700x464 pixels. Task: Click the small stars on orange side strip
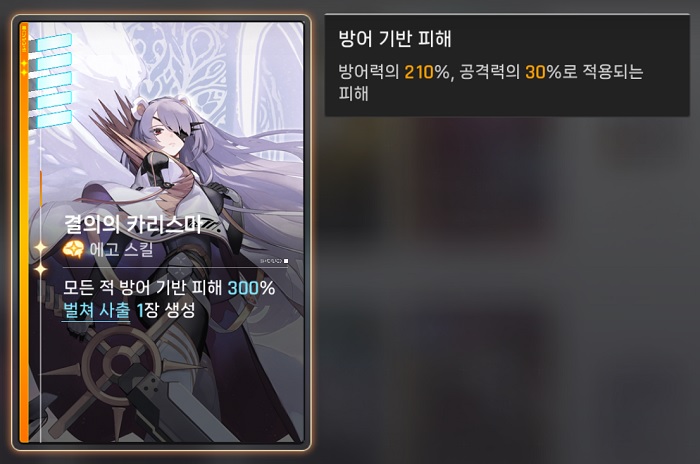[x=24, y=67]
